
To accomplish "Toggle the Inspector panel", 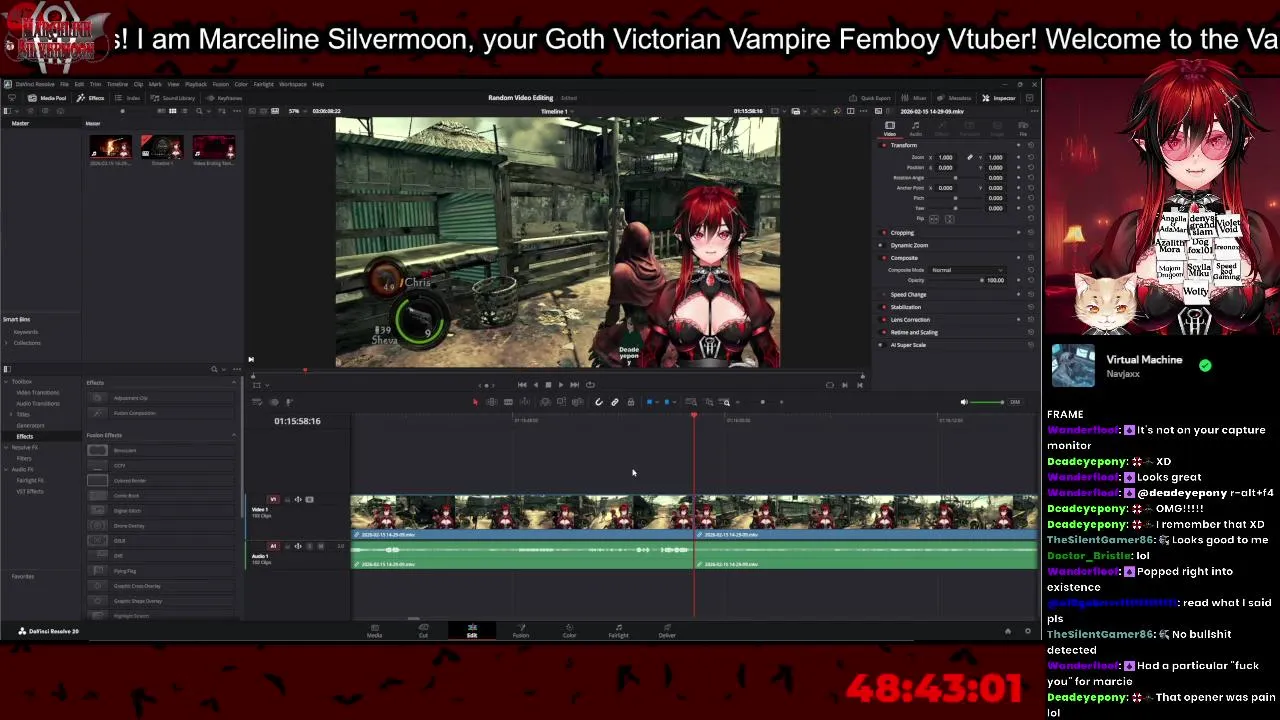I will [x=998, y=98].
